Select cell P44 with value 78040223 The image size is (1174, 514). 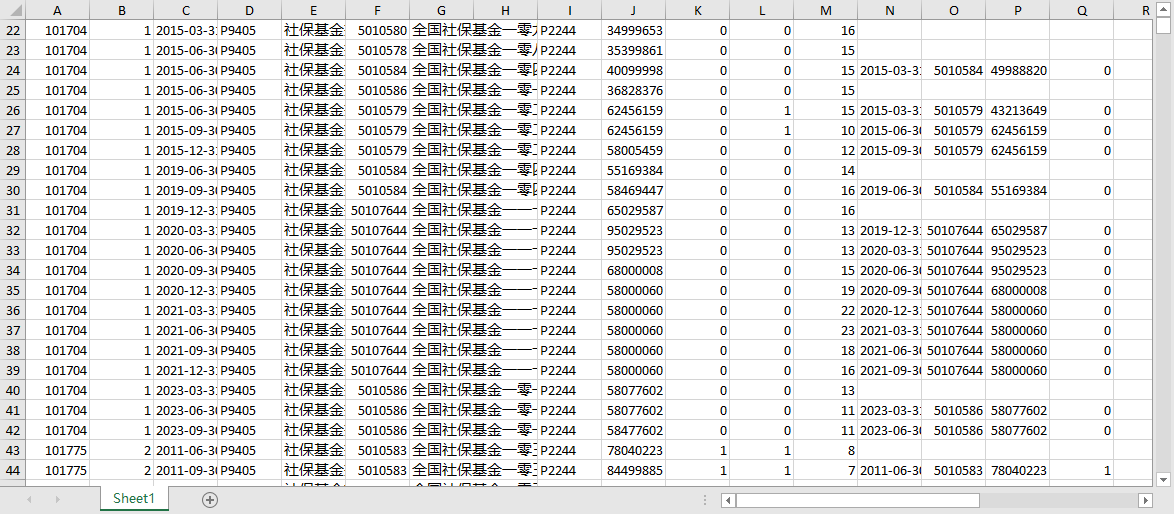(1018, 471)
